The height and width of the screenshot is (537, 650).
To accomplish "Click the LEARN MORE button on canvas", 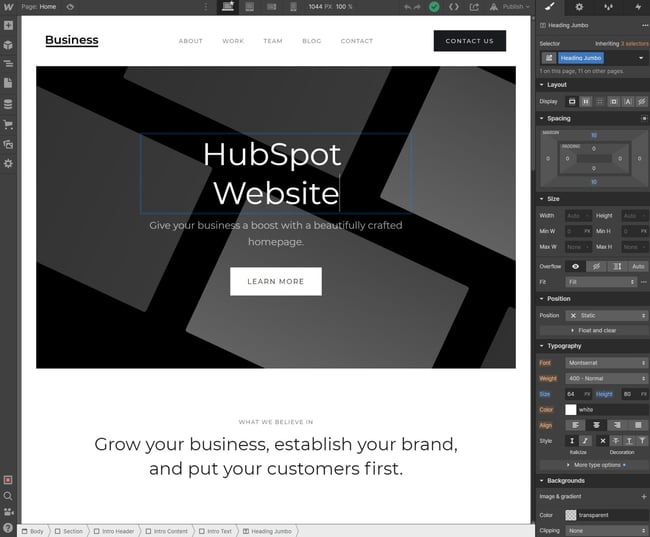I will tap(275, 281).
